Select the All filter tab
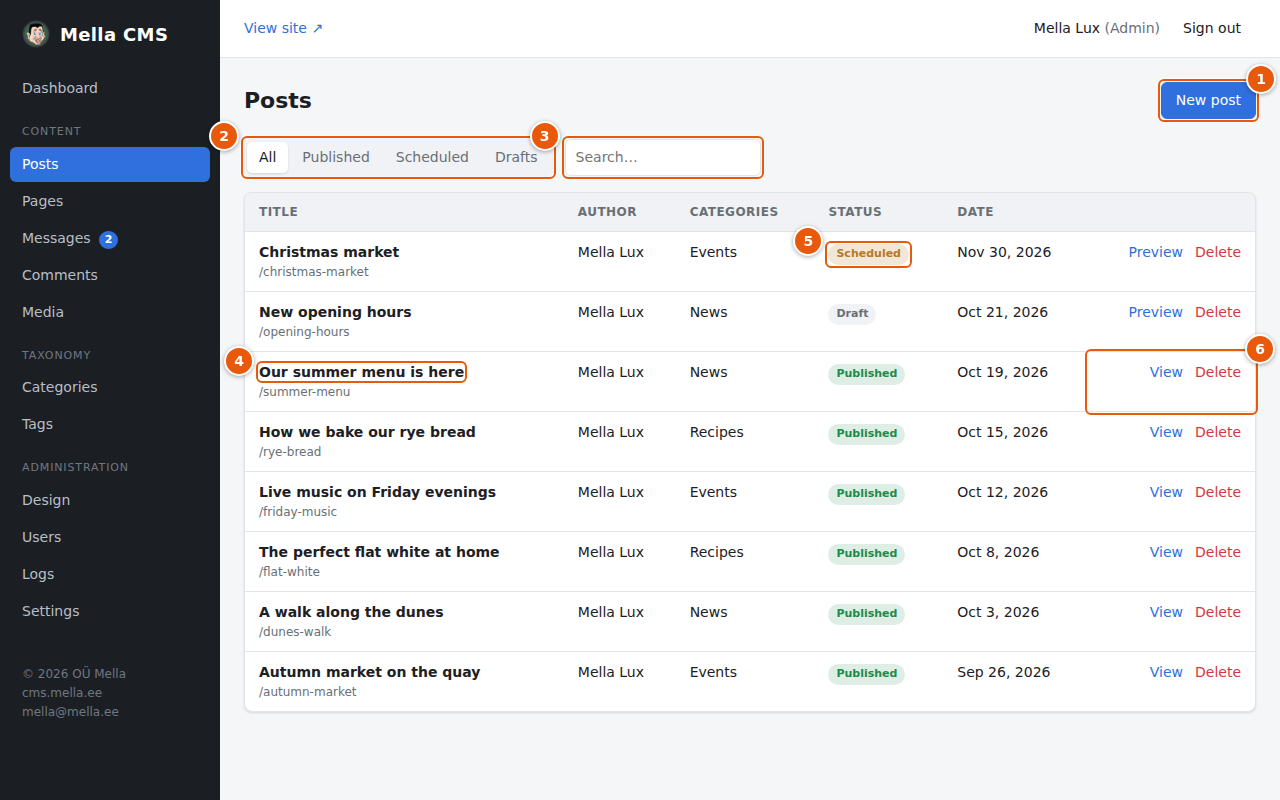Screen dimensions: 1280x800 [x=268, y=157]
